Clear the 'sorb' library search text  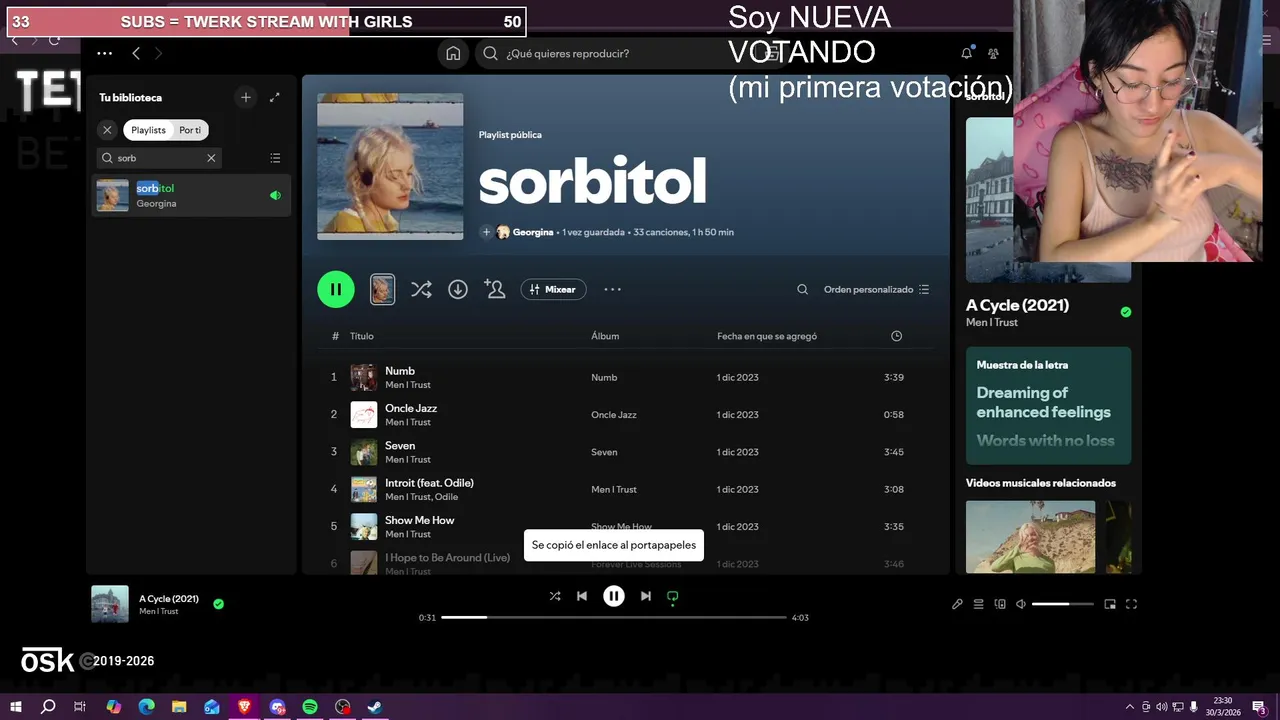click(x=211, y=158)
